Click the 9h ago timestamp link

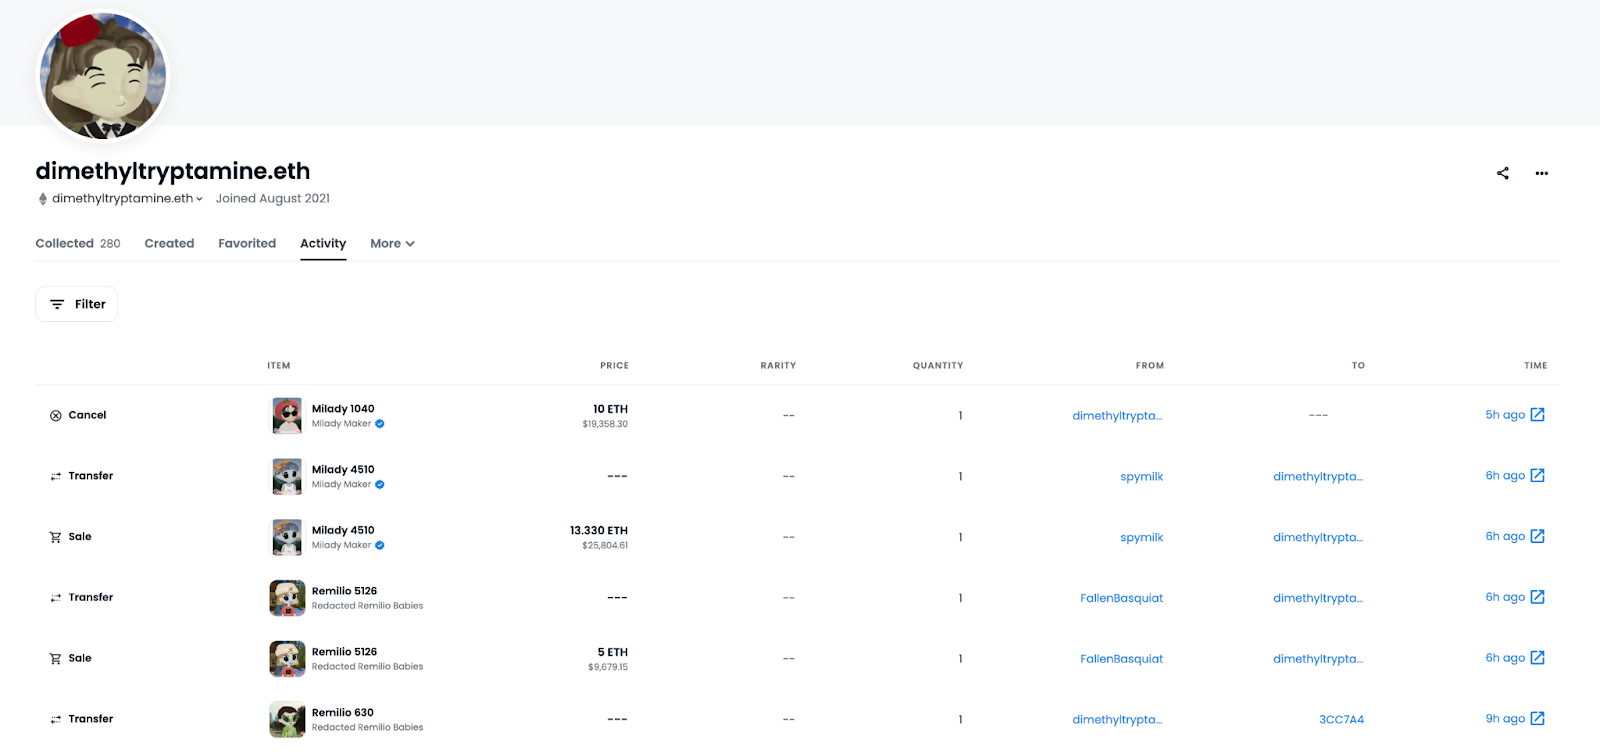click(1505, 719)
